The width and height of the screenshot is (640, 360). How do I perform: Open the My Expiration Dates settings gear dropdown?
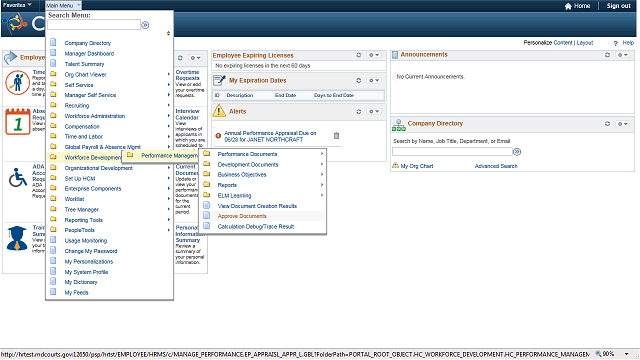(374, 80)
